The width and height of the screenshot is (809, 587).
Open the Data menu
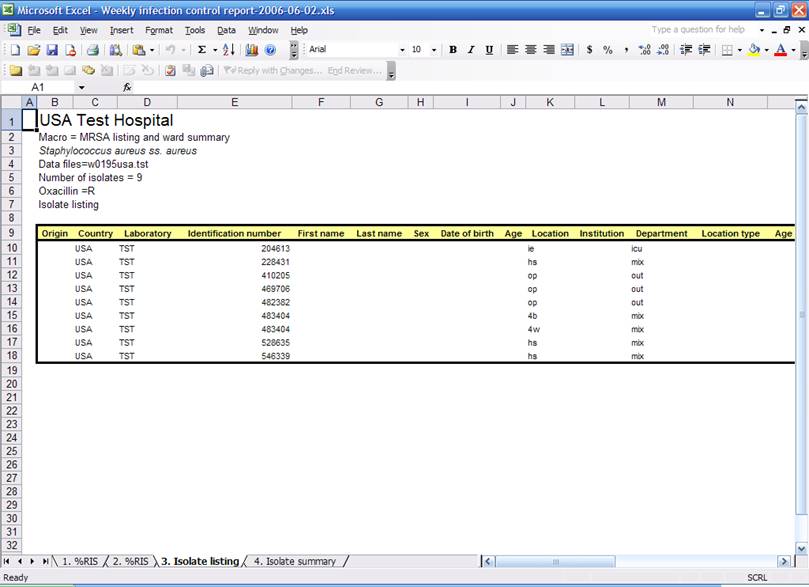[x=226, y=30]
